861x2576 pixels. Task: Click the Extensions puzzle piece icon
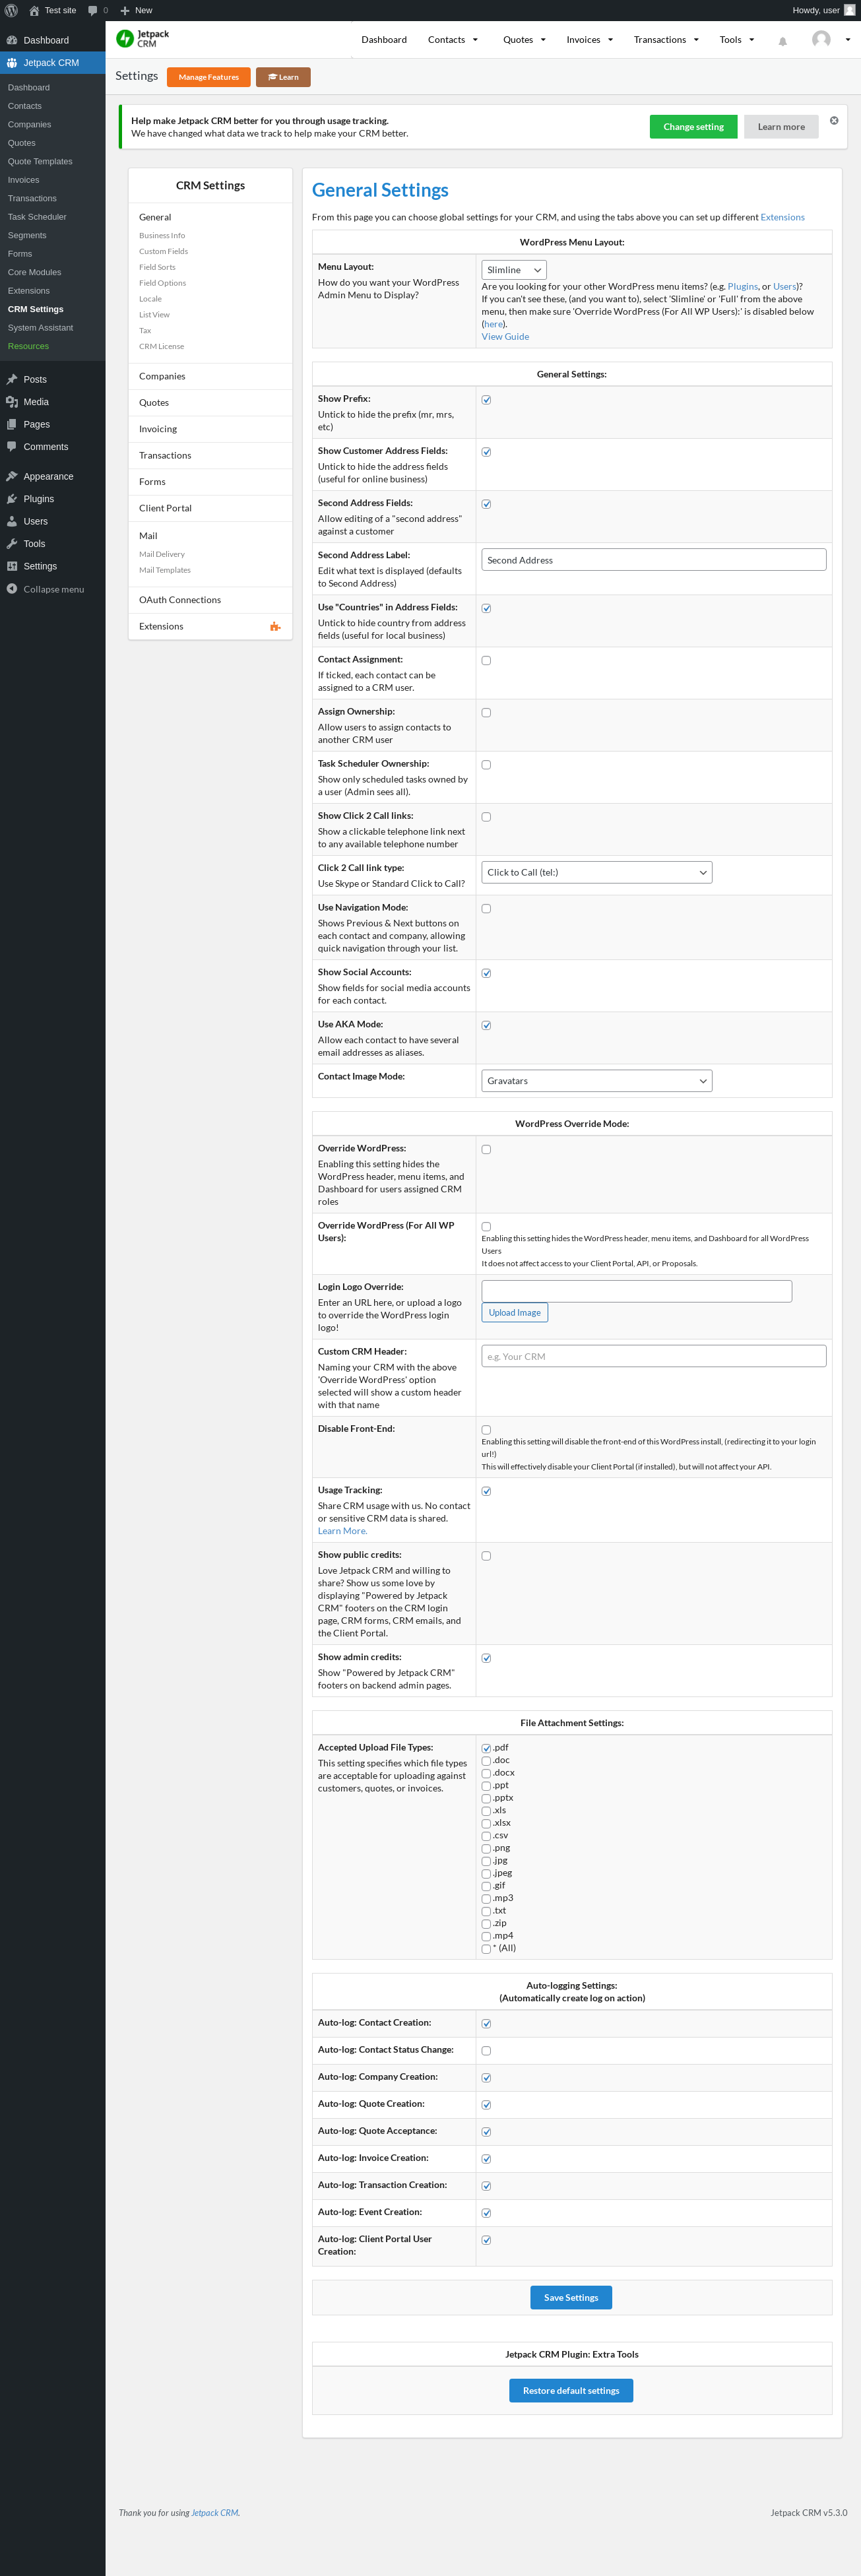(275, 627)
